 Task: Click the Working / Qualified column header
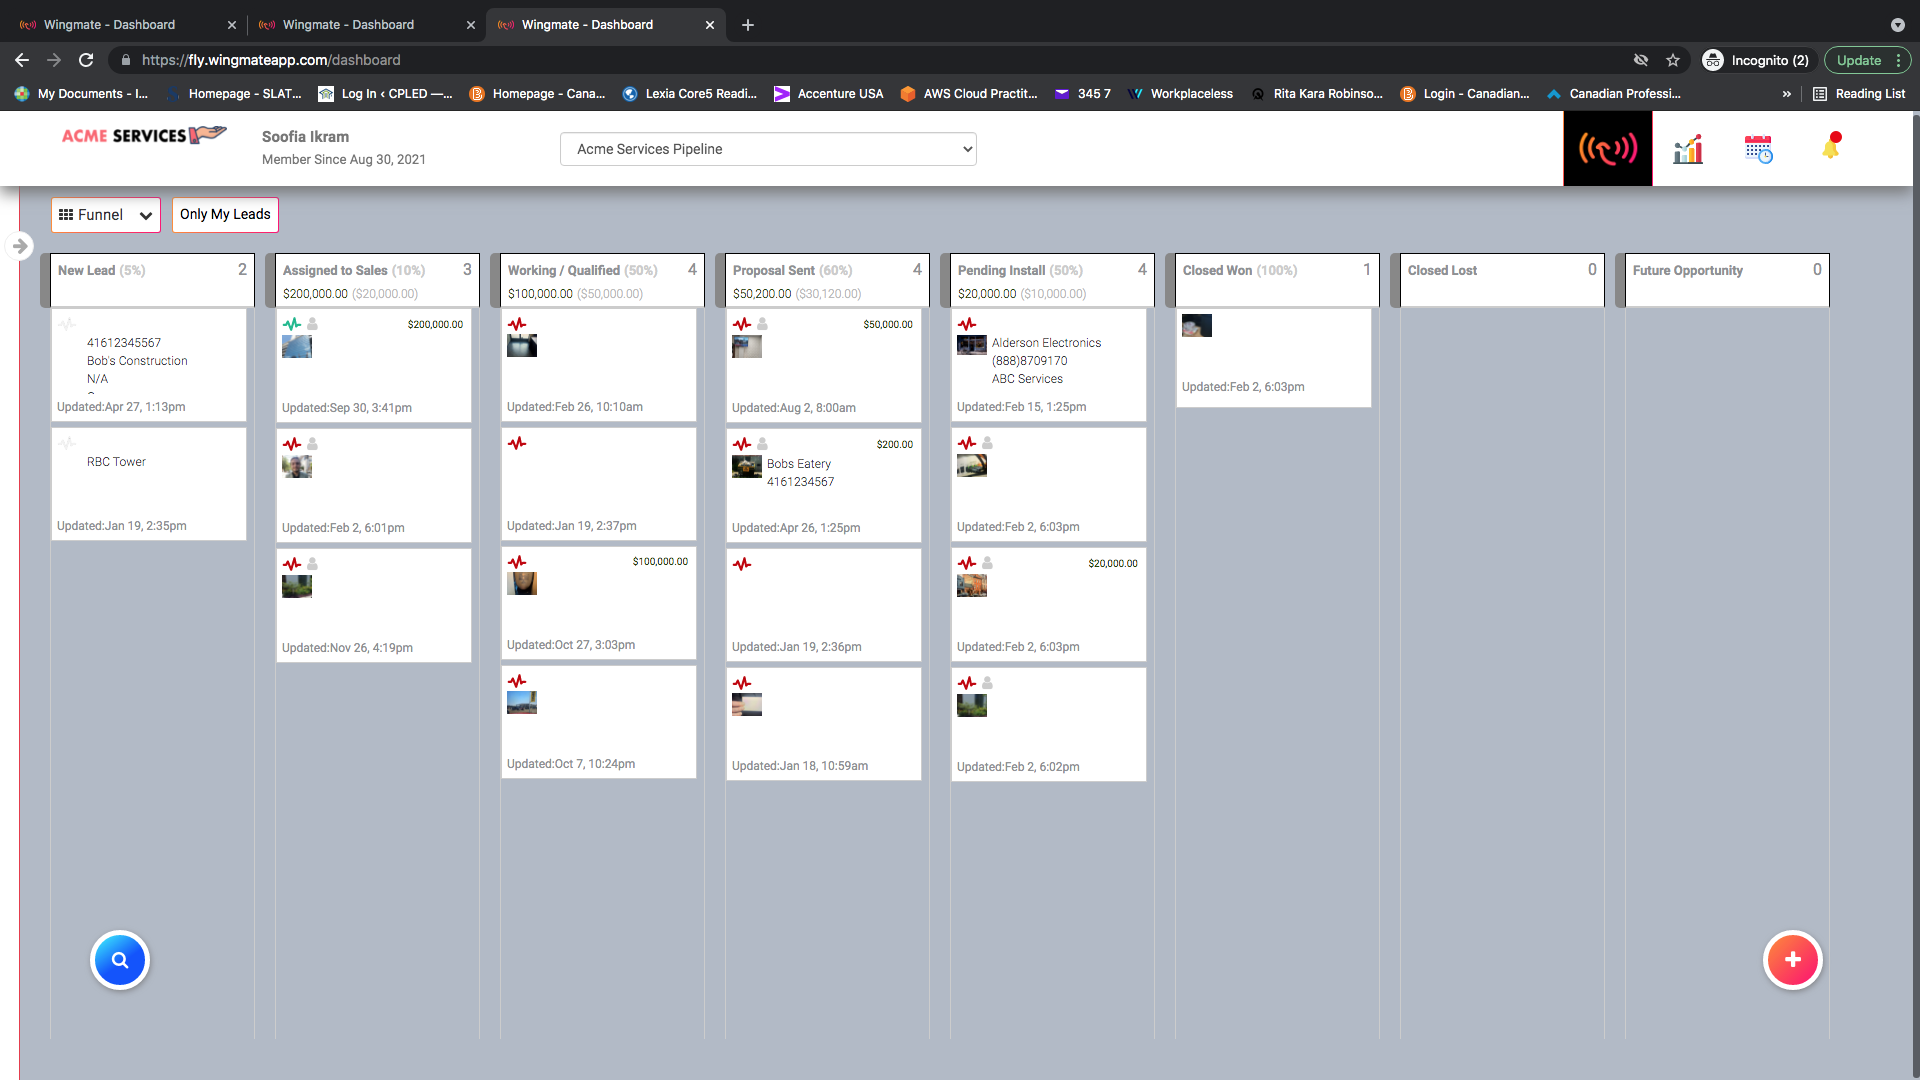coord(602,280)
